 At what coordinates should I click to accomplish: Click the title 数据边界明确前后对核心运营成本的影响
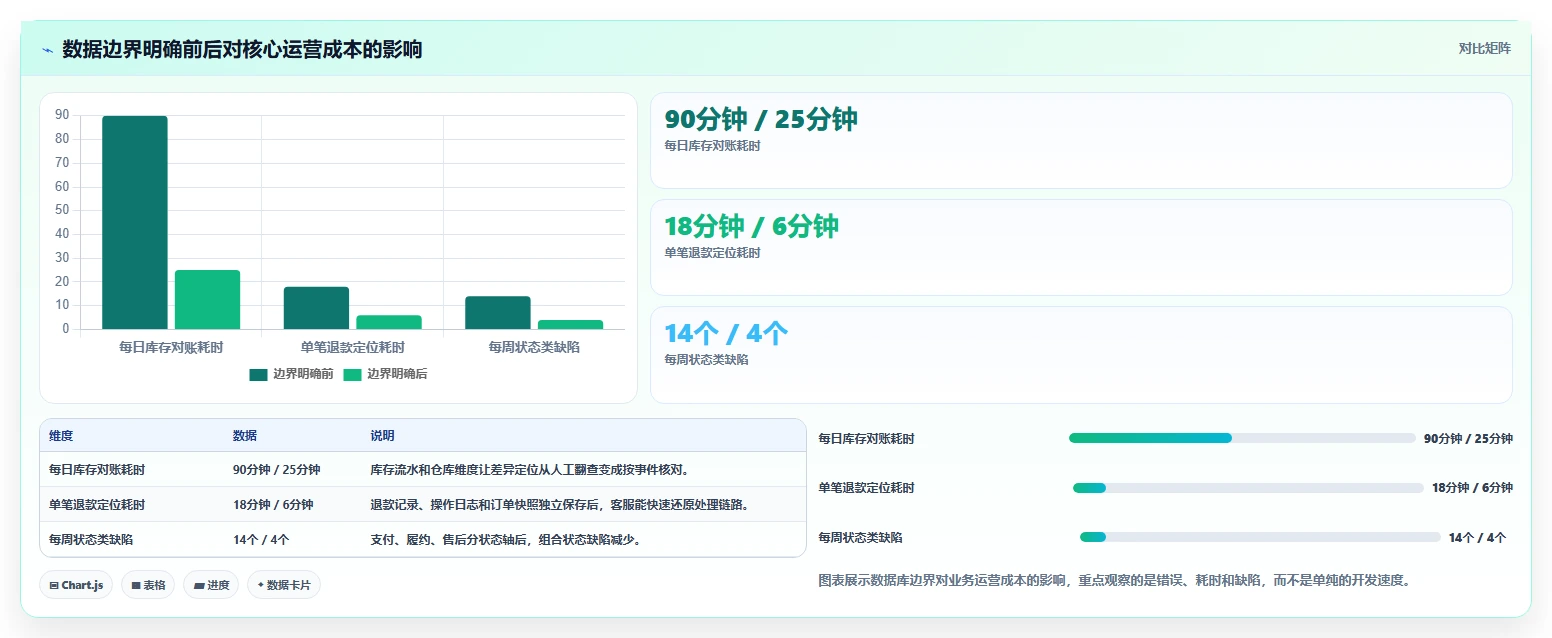242,49
